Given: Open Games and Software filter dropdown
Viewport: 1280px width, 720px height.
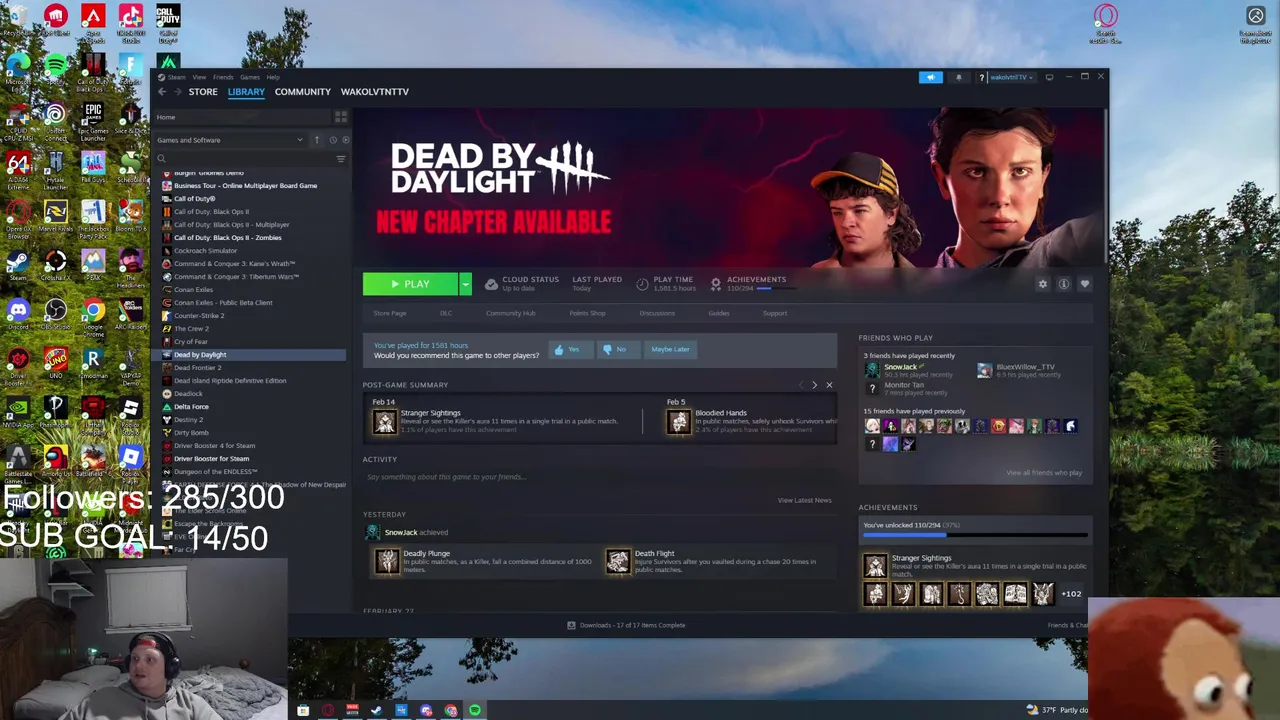Looking at the screenshot, I should coord(230,140).
